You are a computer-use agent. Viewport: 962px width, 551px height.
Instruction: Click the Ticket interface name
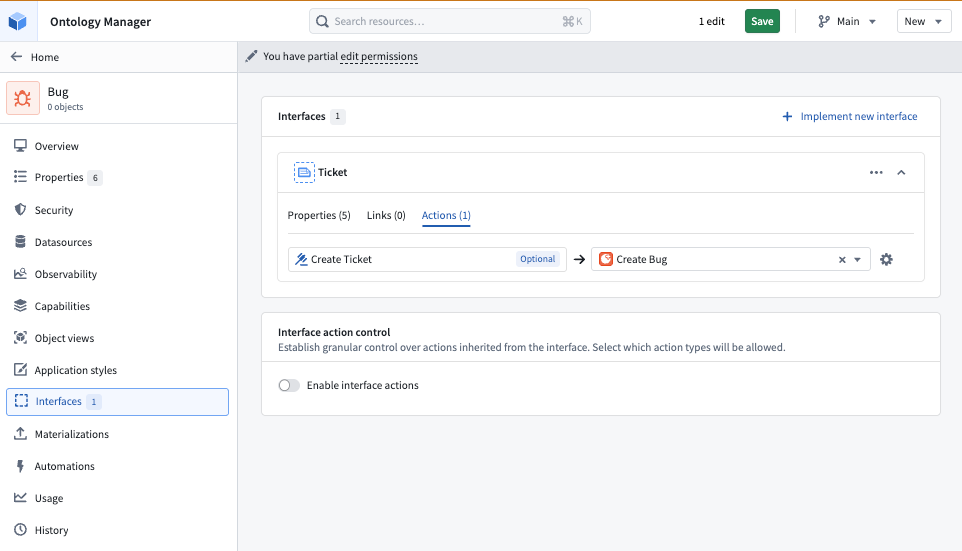pos(333,172)
